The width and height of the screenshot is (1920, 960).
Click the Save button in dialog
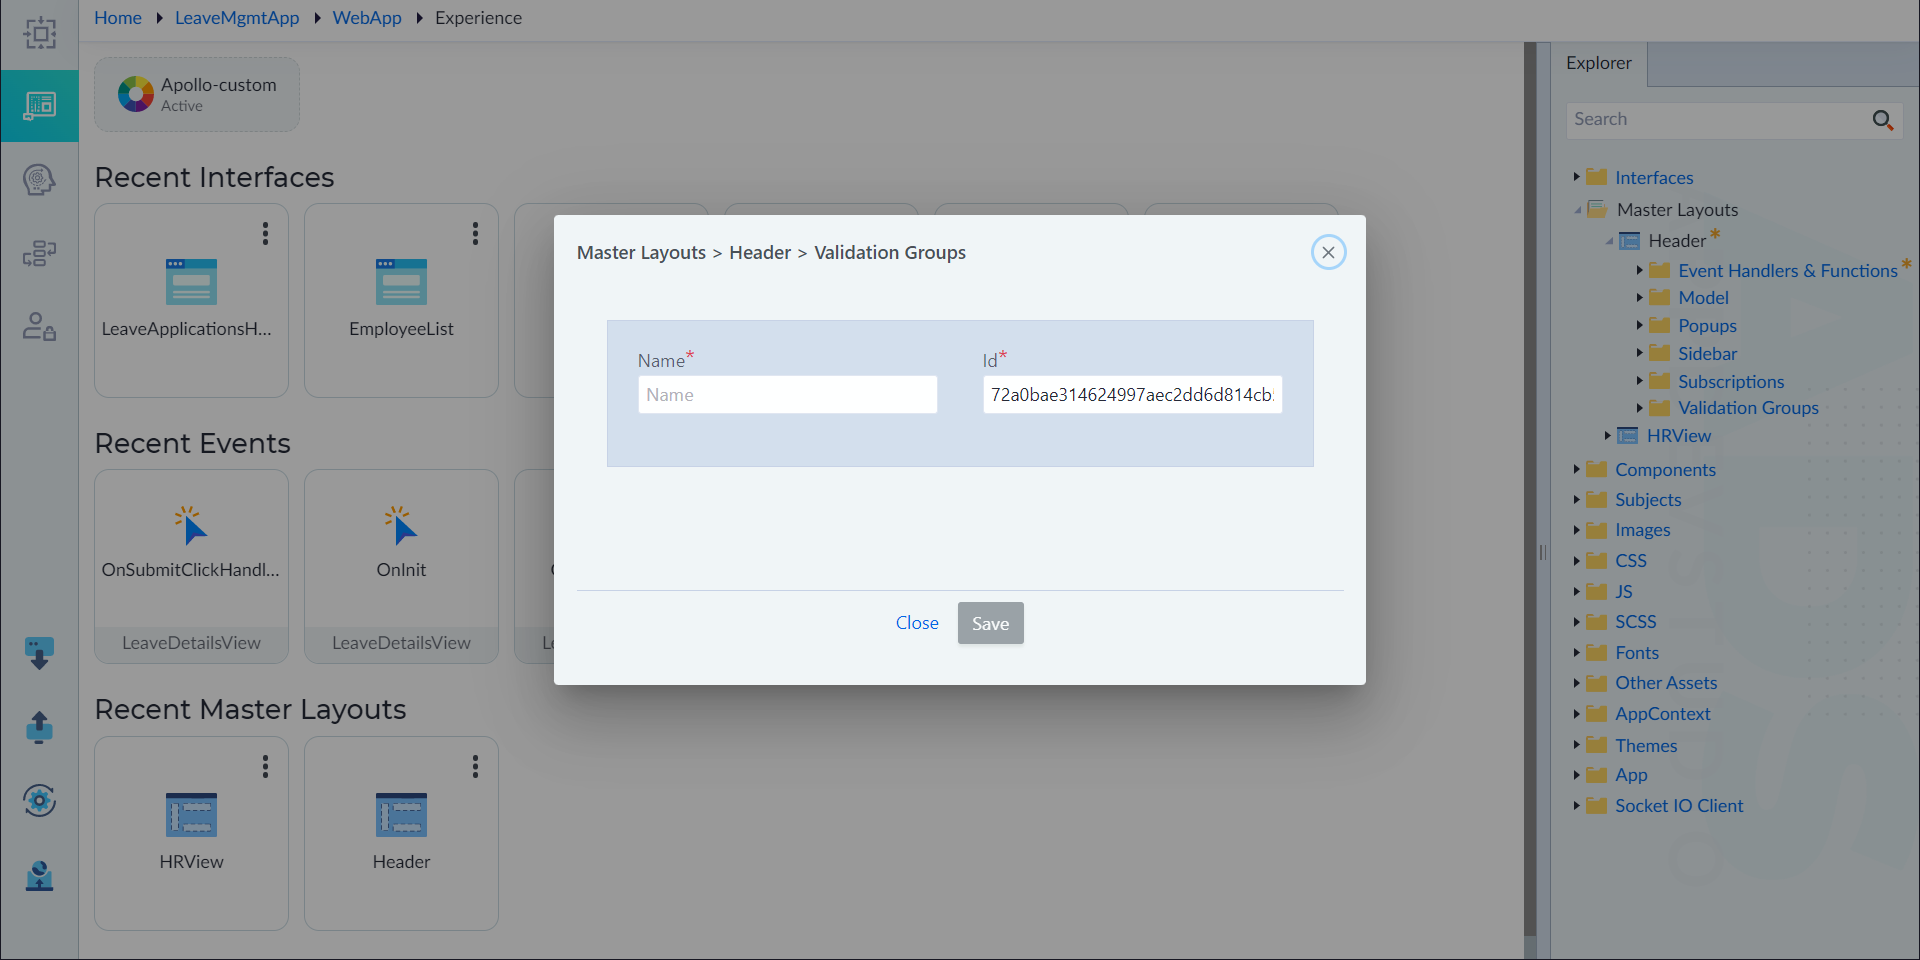(990, 623)
